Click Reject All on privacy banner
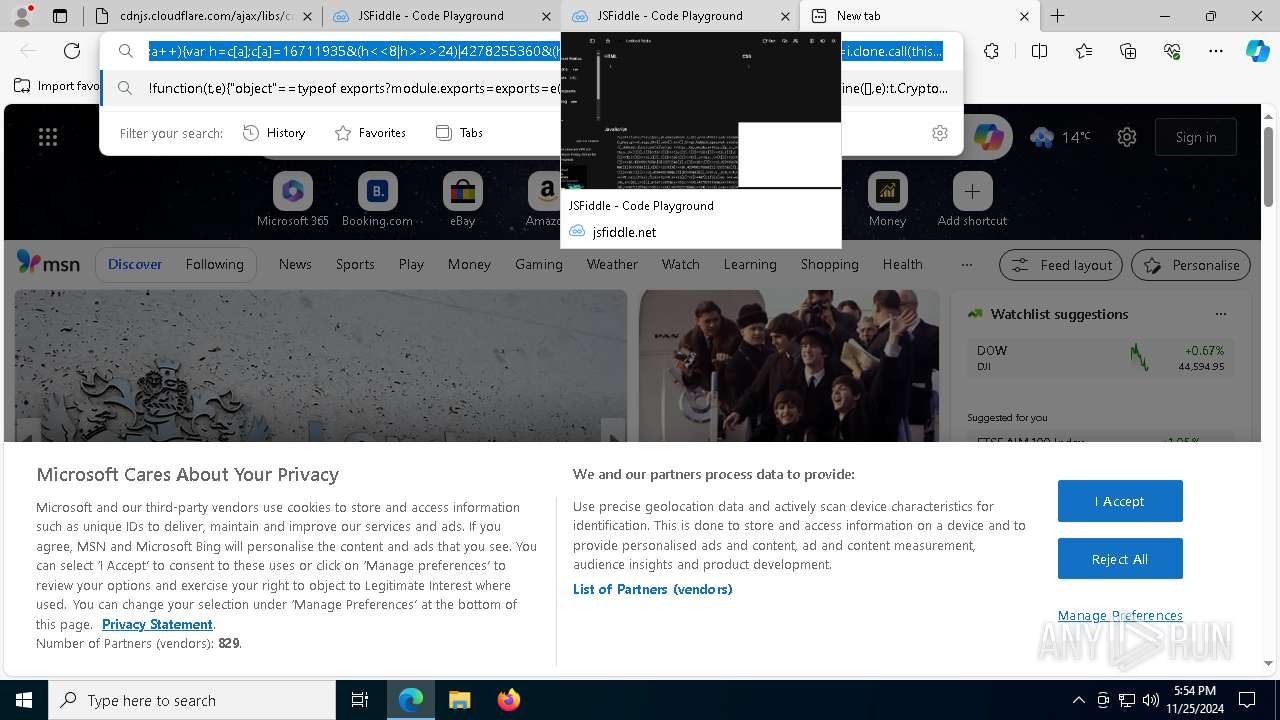Screen dimensions: 1280x720 (1120, 559)
